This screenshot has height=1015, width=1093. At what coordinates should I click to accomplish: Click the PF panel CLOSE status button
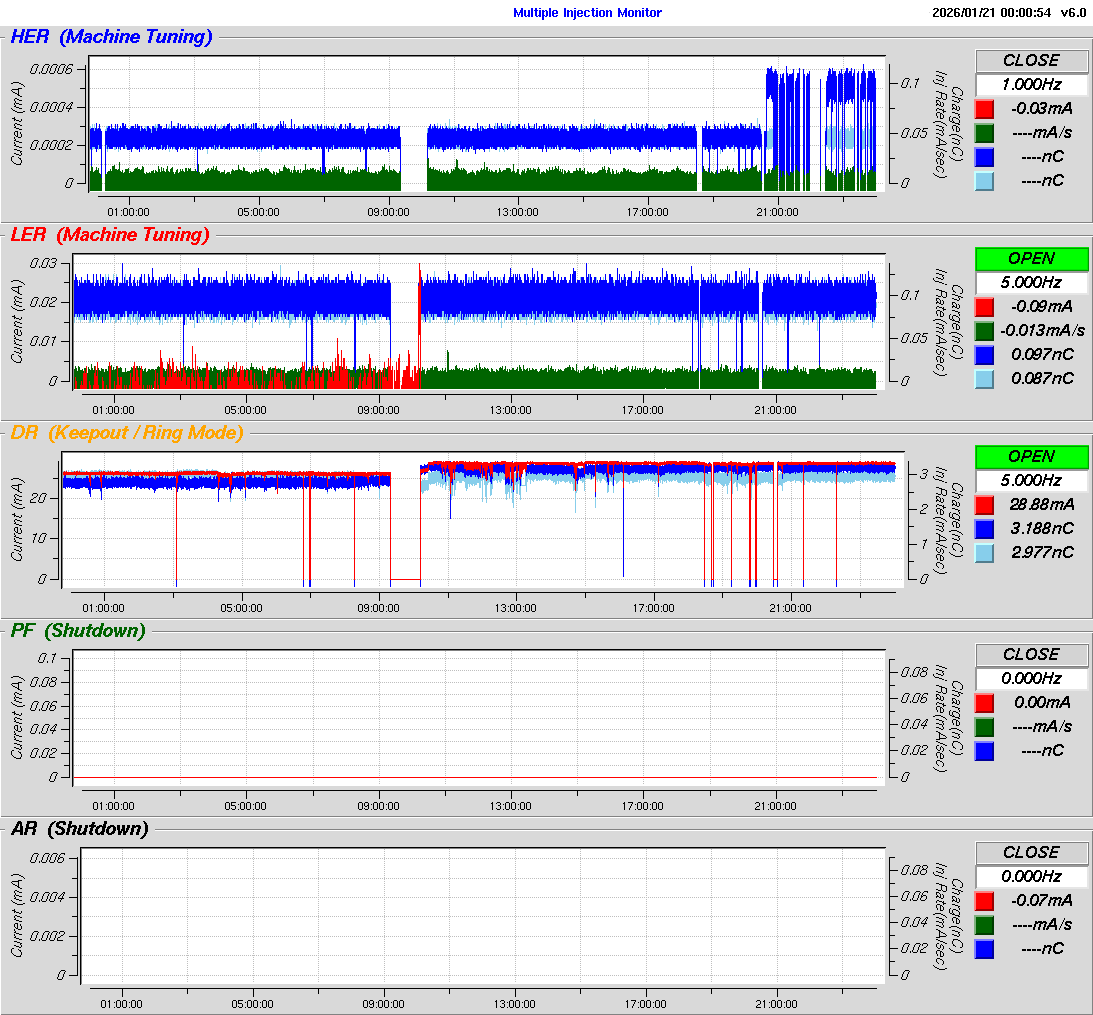[x=1031, y=654]
